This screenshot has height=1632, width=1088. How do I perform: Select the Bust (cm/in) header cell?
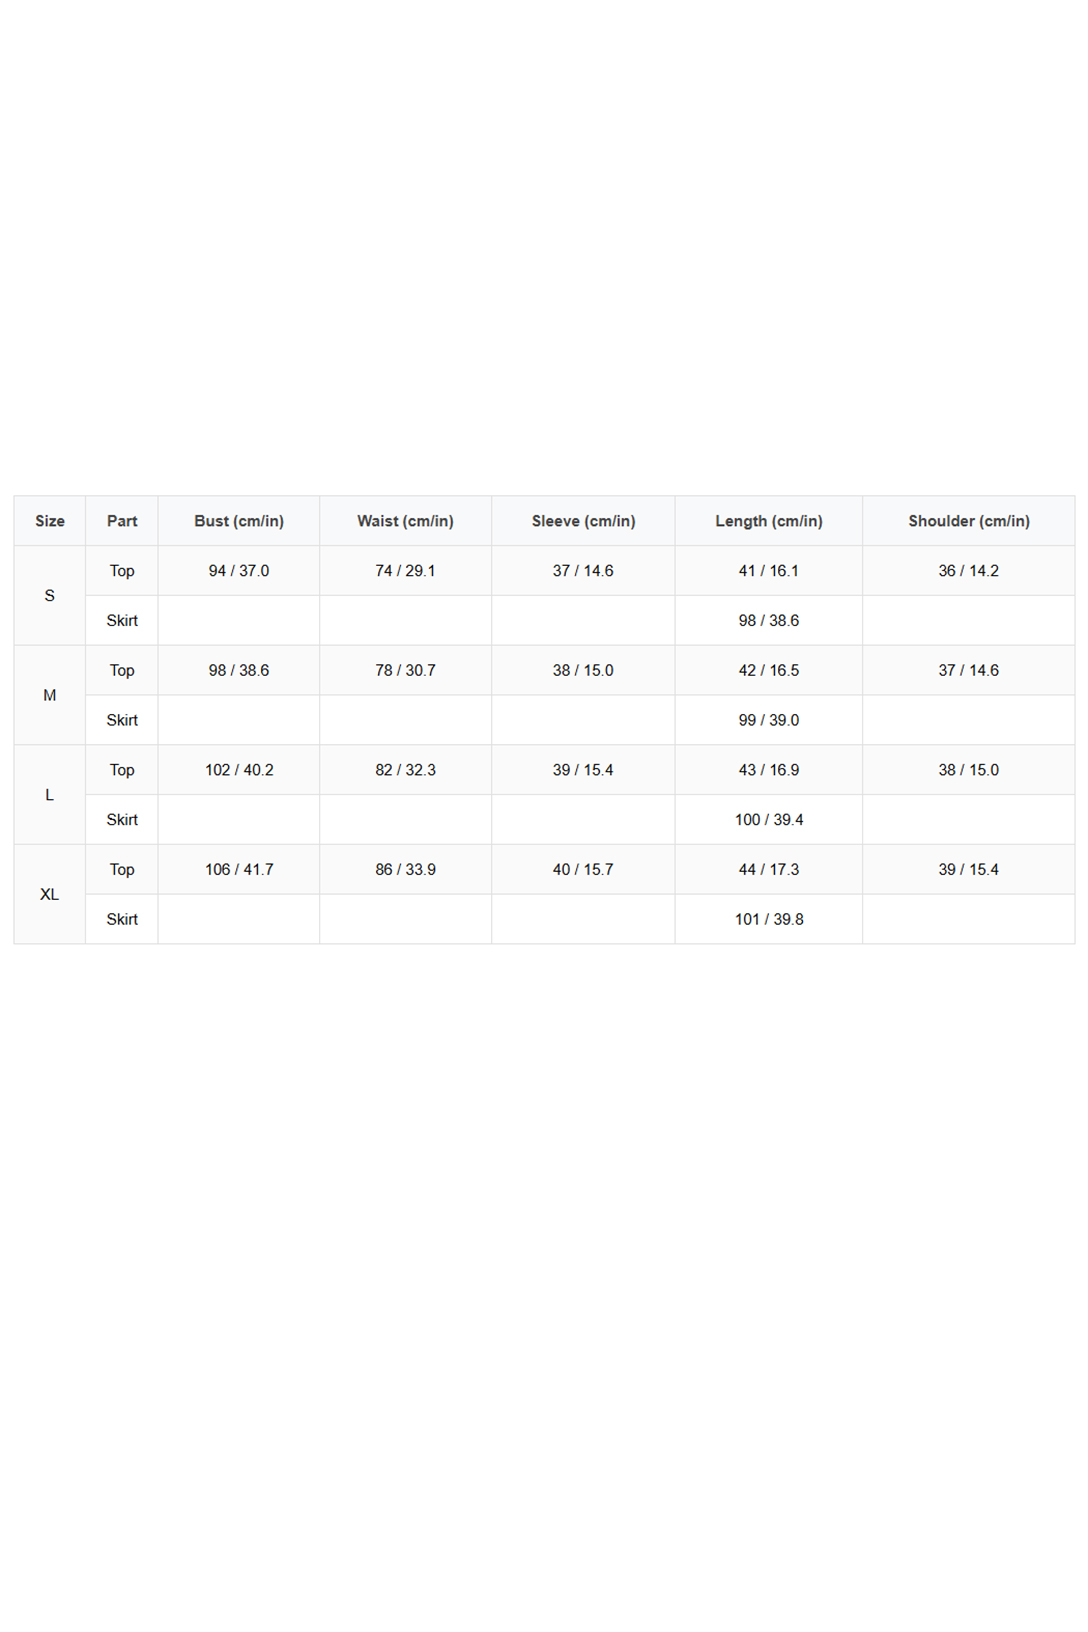239,521
